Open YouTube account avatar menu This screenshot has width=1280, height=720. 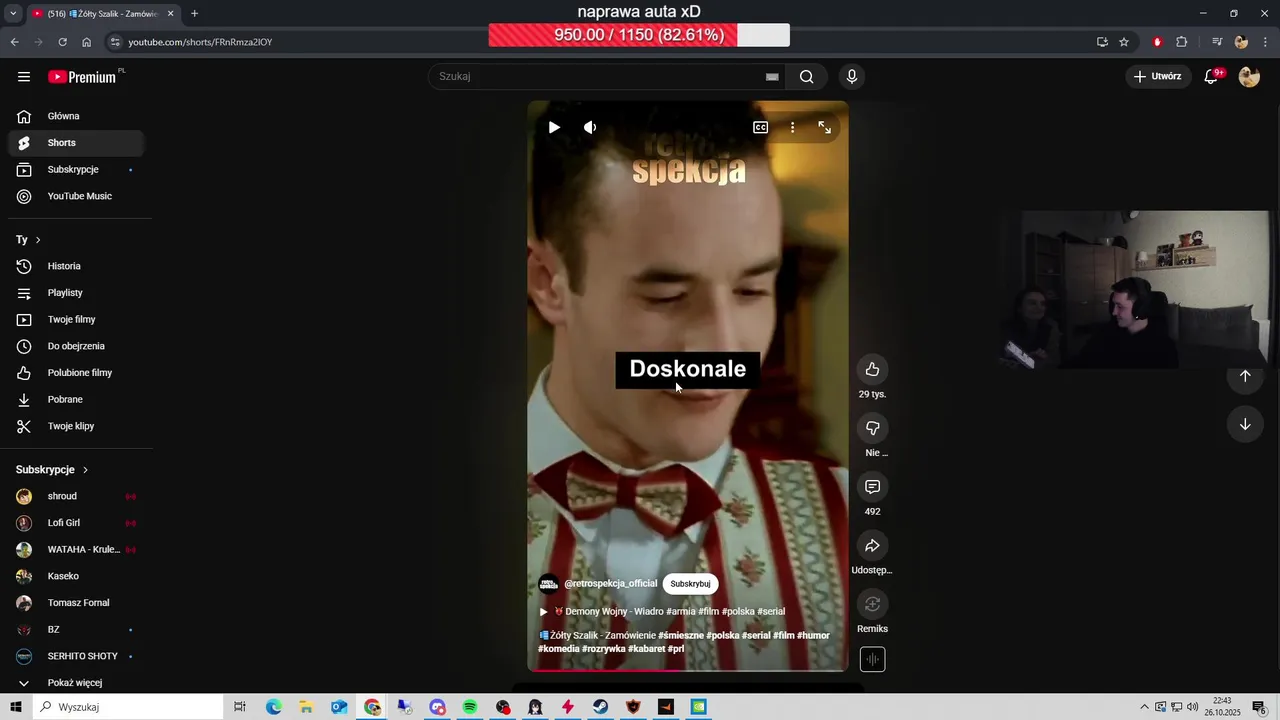(x=1249, y=77)
